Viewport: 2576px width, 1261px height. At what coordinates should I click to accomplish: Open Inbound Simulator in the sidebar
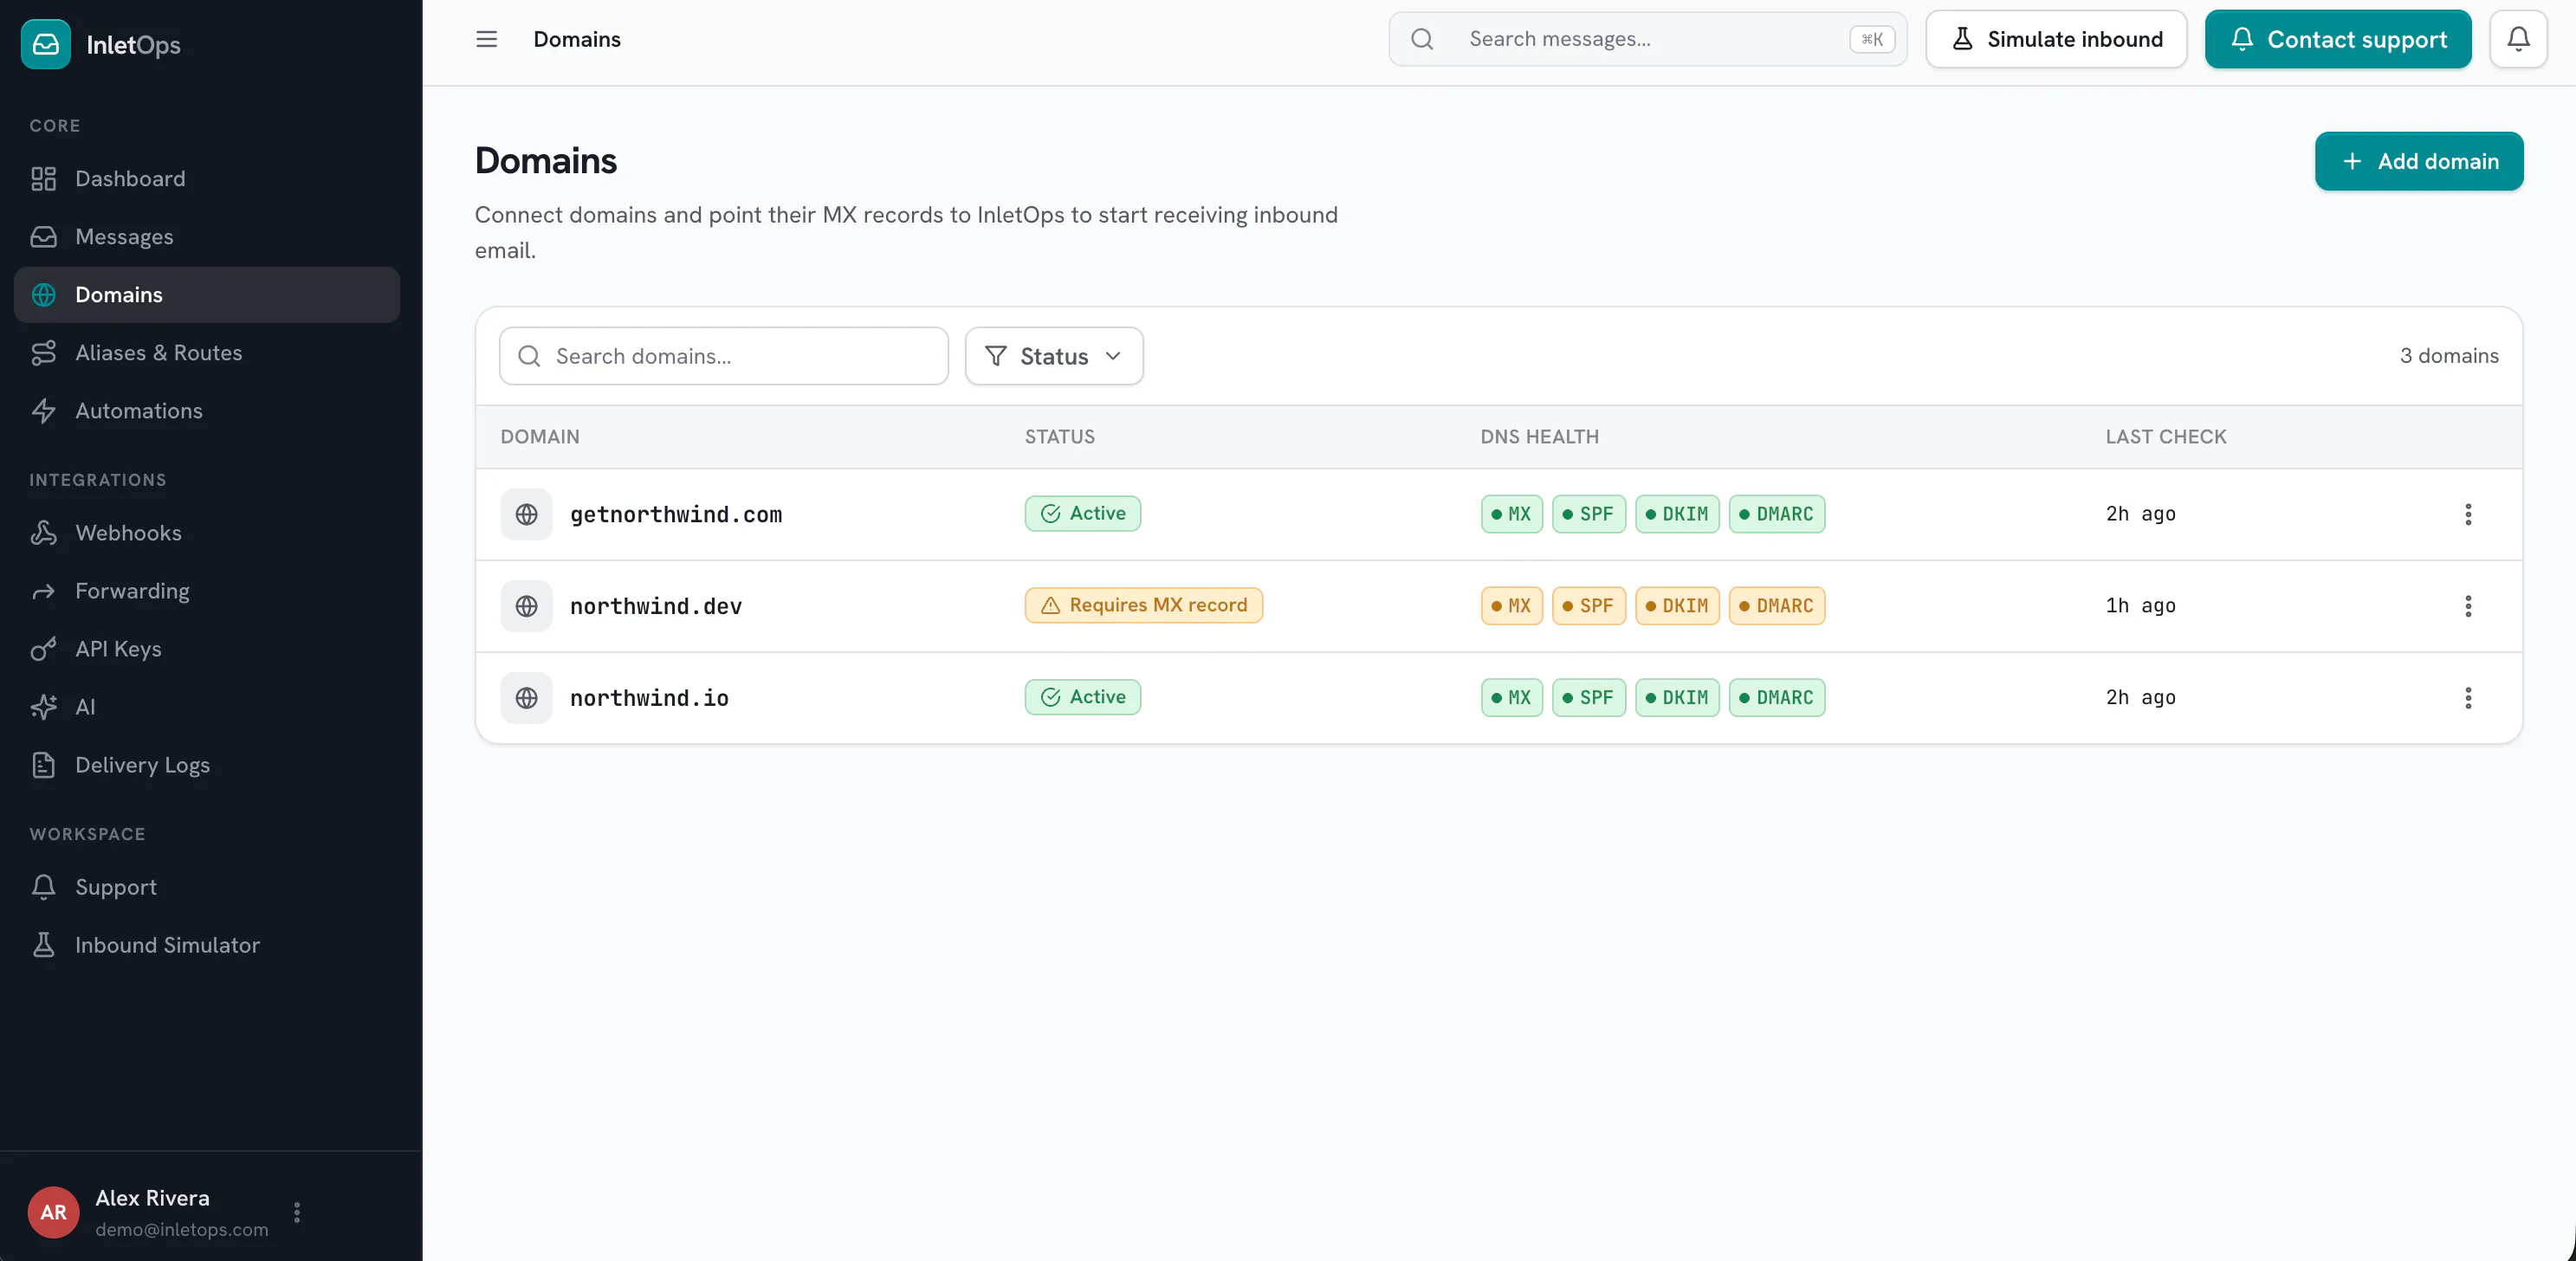click(x=207, y=945)
